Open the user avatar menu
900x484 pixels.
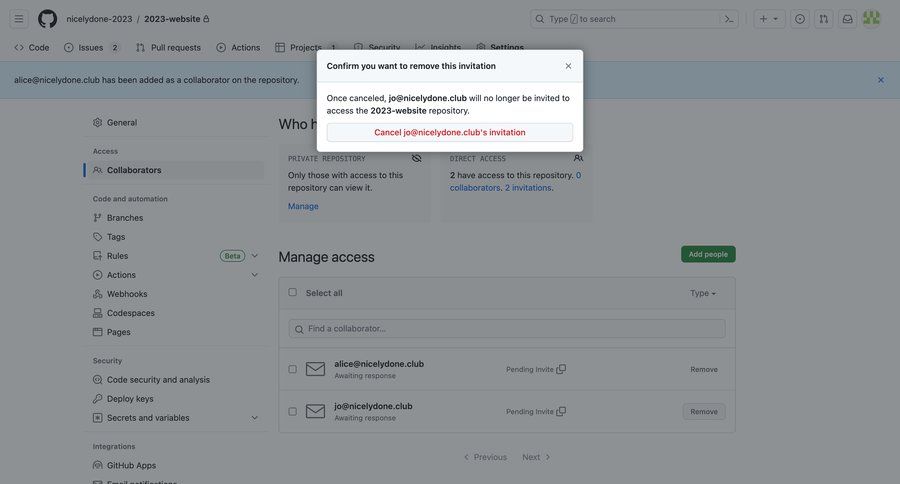871,18
